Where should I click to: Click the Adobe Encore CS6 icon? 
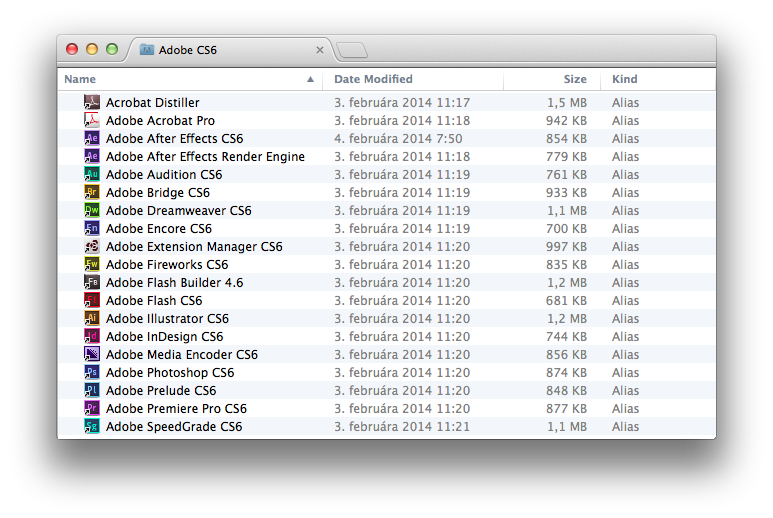pos(92,228)
